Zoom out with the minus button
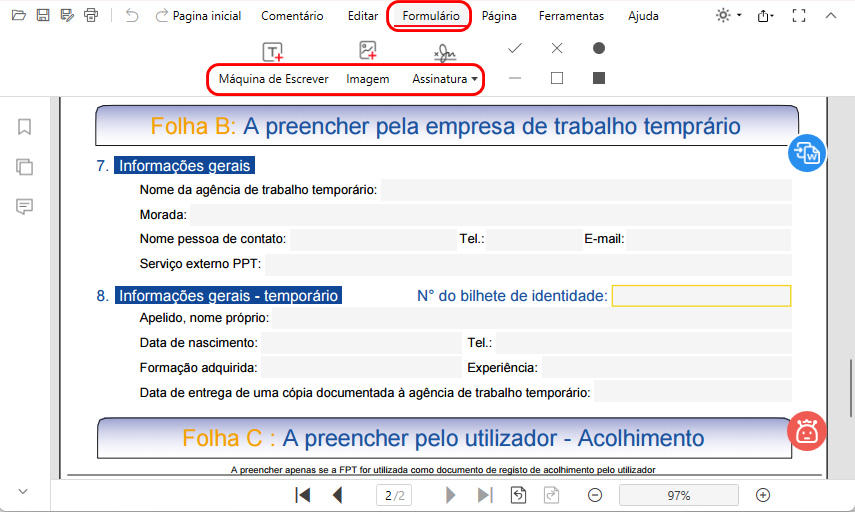 (595, 495)
